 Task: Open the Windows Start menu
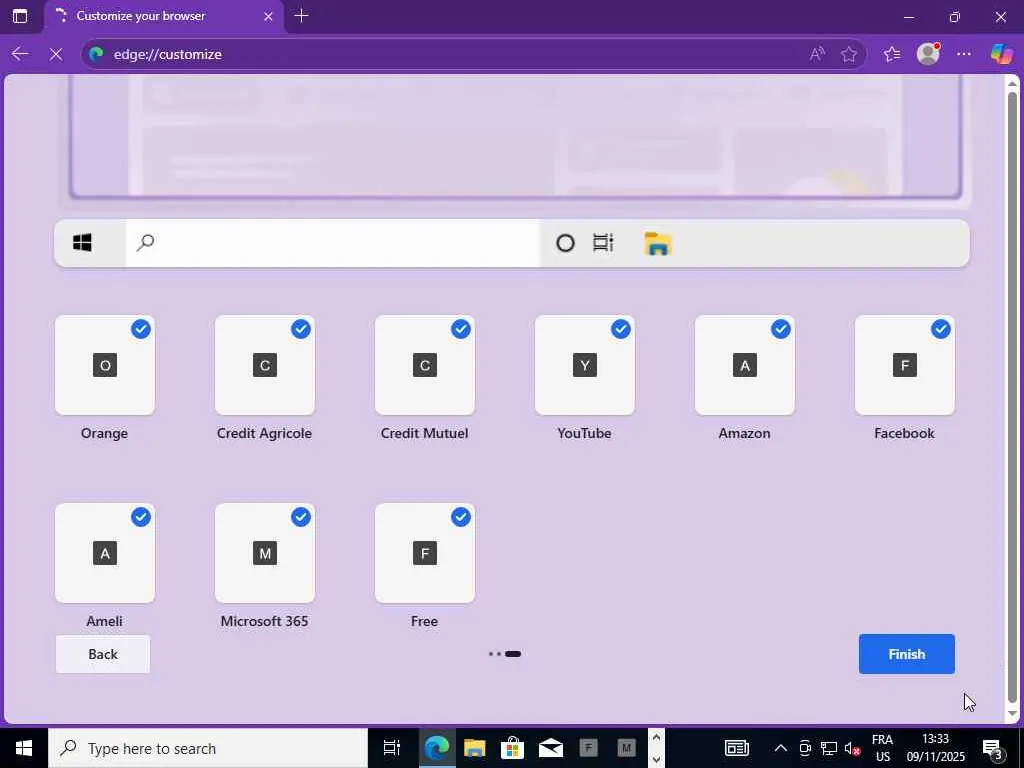tap(24, 748)
